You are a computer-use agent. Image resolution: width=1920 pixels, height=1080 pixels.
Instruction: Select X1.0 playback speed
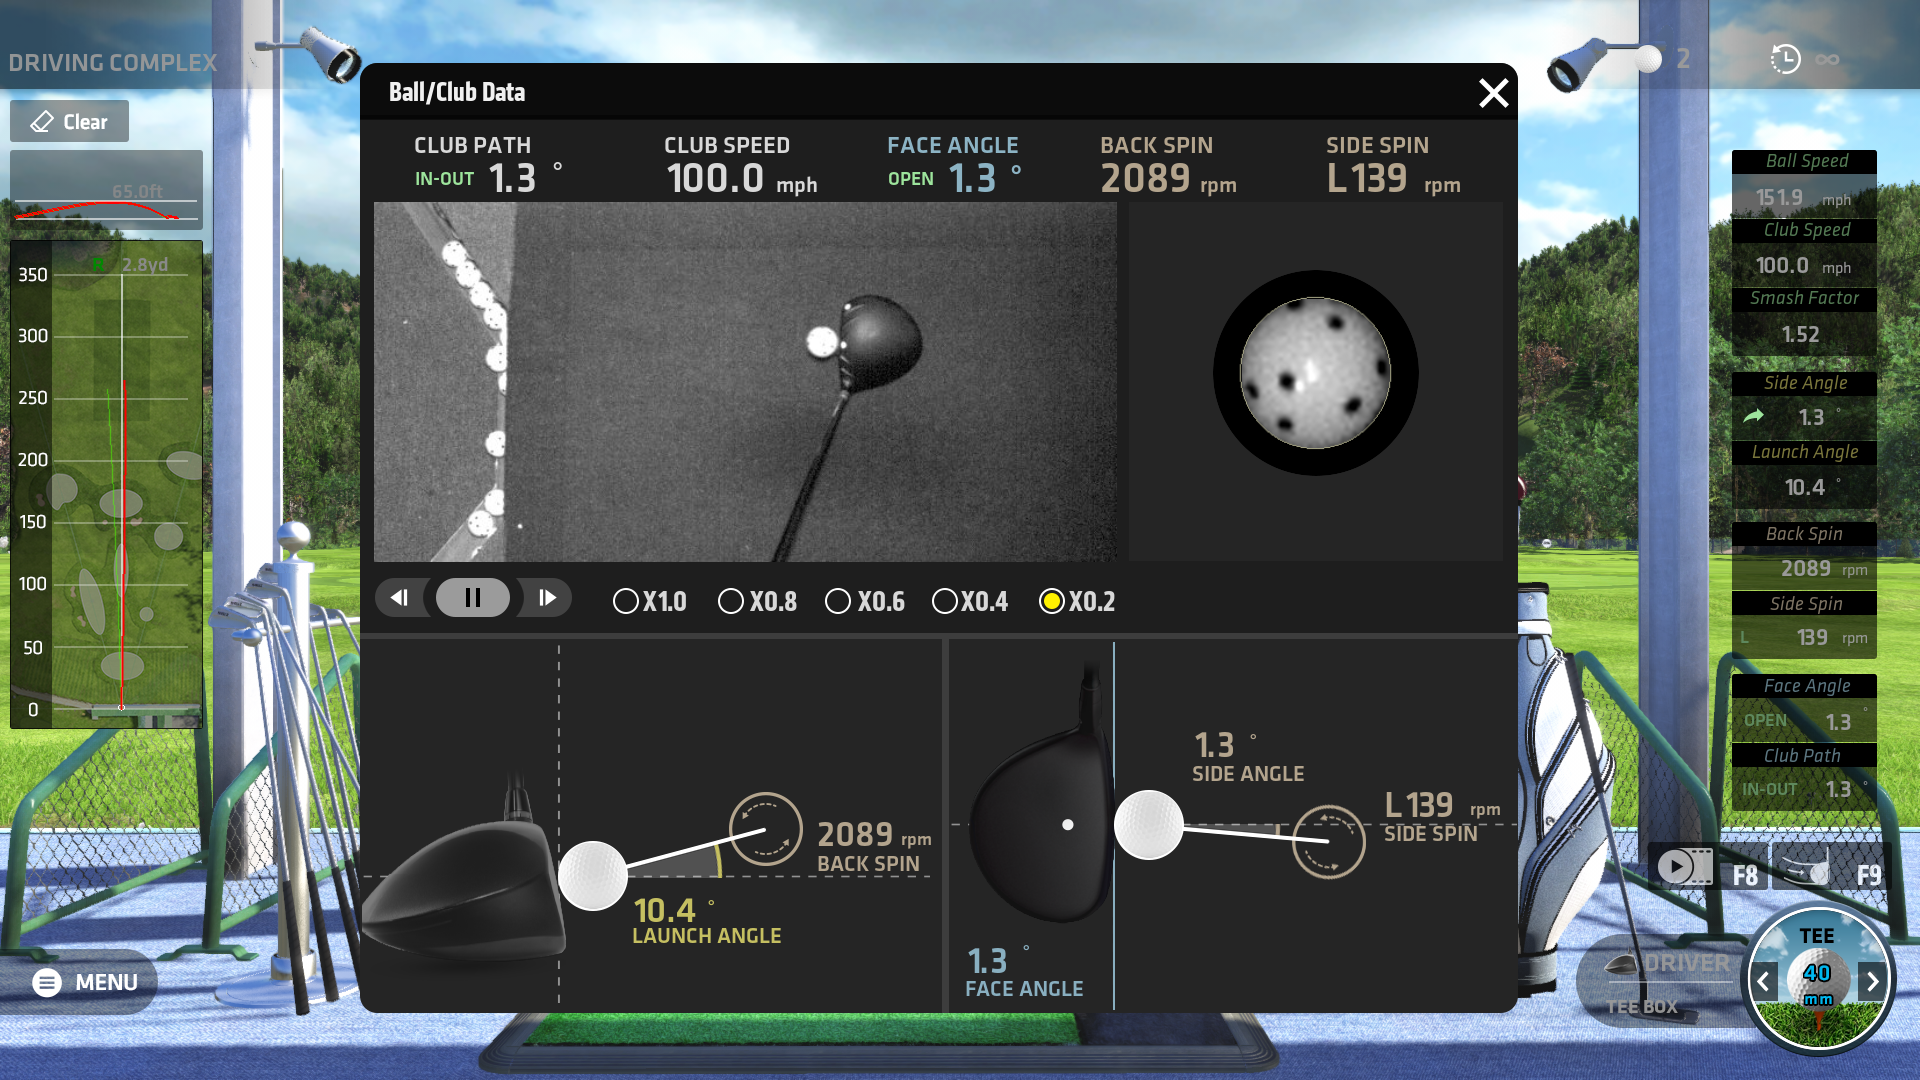pos(626,601)
